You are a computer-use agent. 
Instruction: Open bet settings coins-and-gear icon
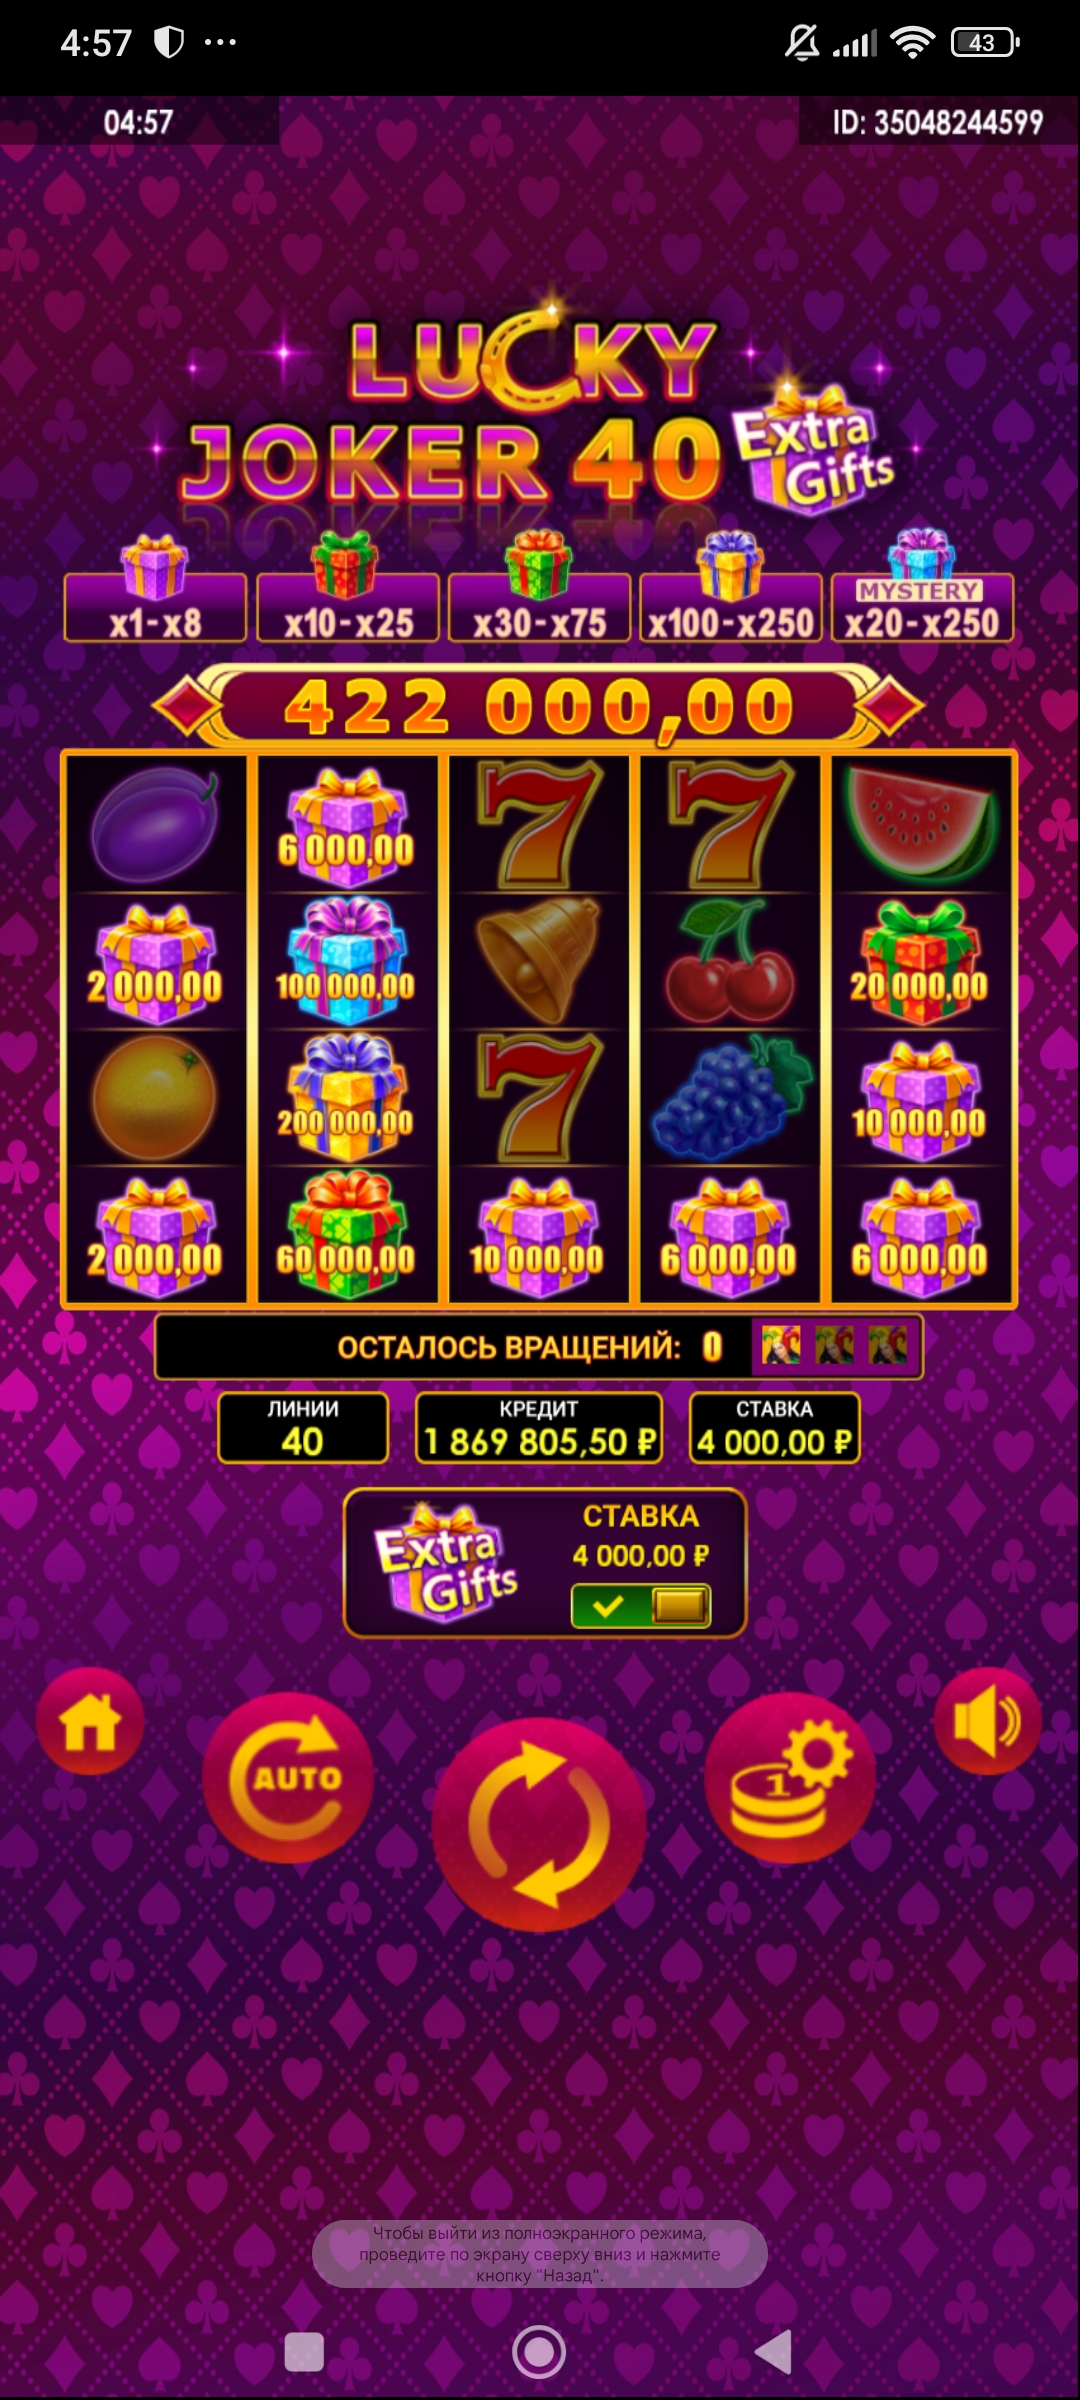coord(790,1778)
